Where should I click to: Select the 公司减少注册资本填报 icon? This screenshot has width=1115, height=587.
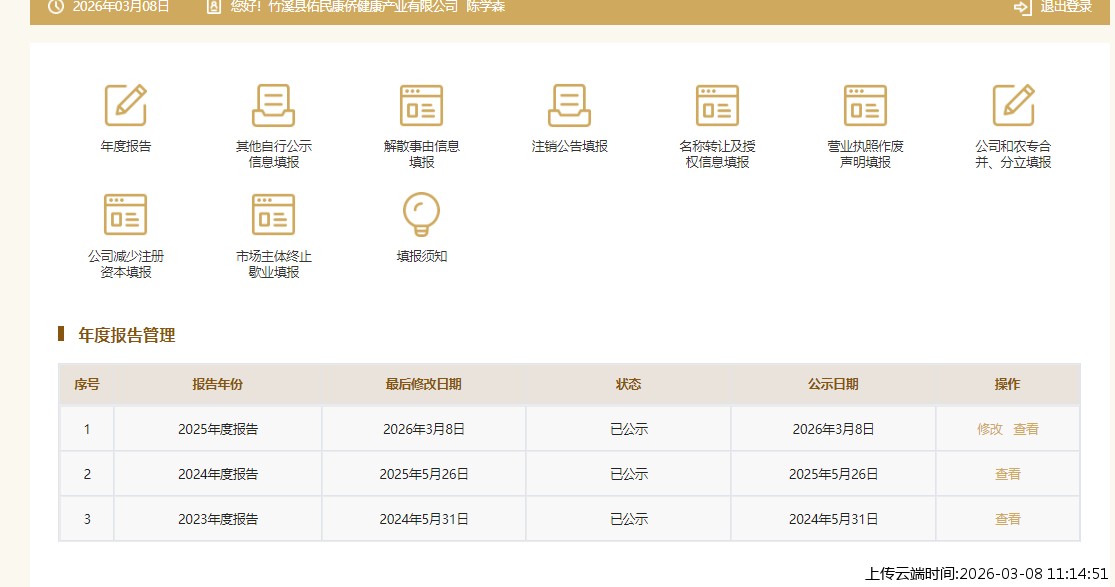point(126,215)
